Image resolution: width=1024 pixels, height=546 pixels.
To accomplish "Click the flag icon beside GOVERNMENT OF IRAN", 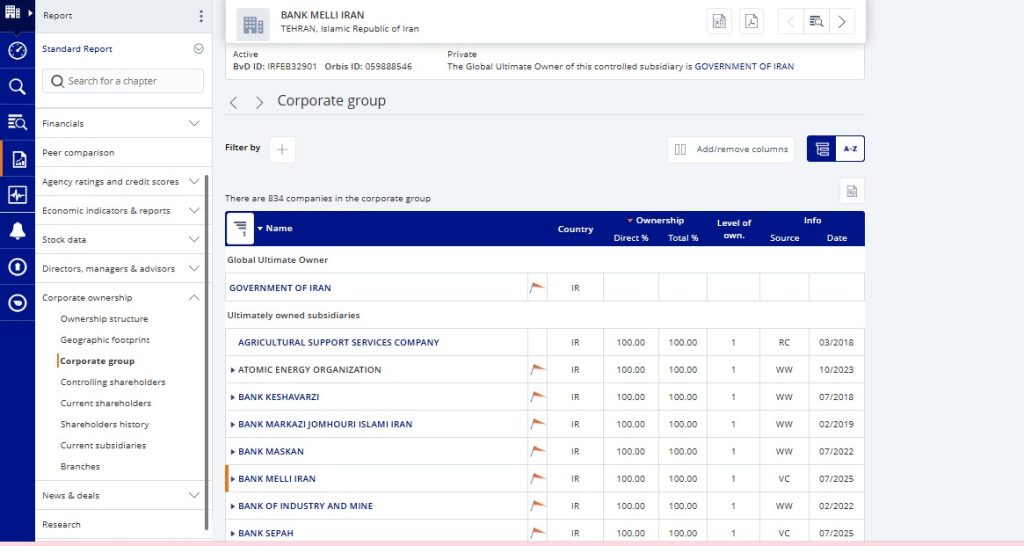I will click(537, 287).
